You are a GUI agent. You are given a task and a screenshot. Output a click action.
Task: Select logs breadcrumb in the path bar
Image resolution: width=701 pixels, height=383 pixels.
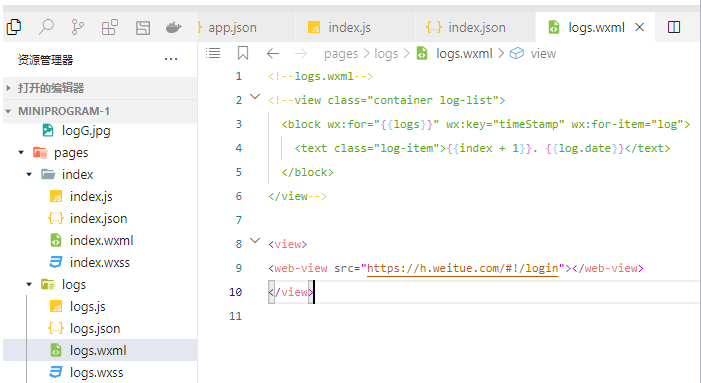click(x=386, y=54)
